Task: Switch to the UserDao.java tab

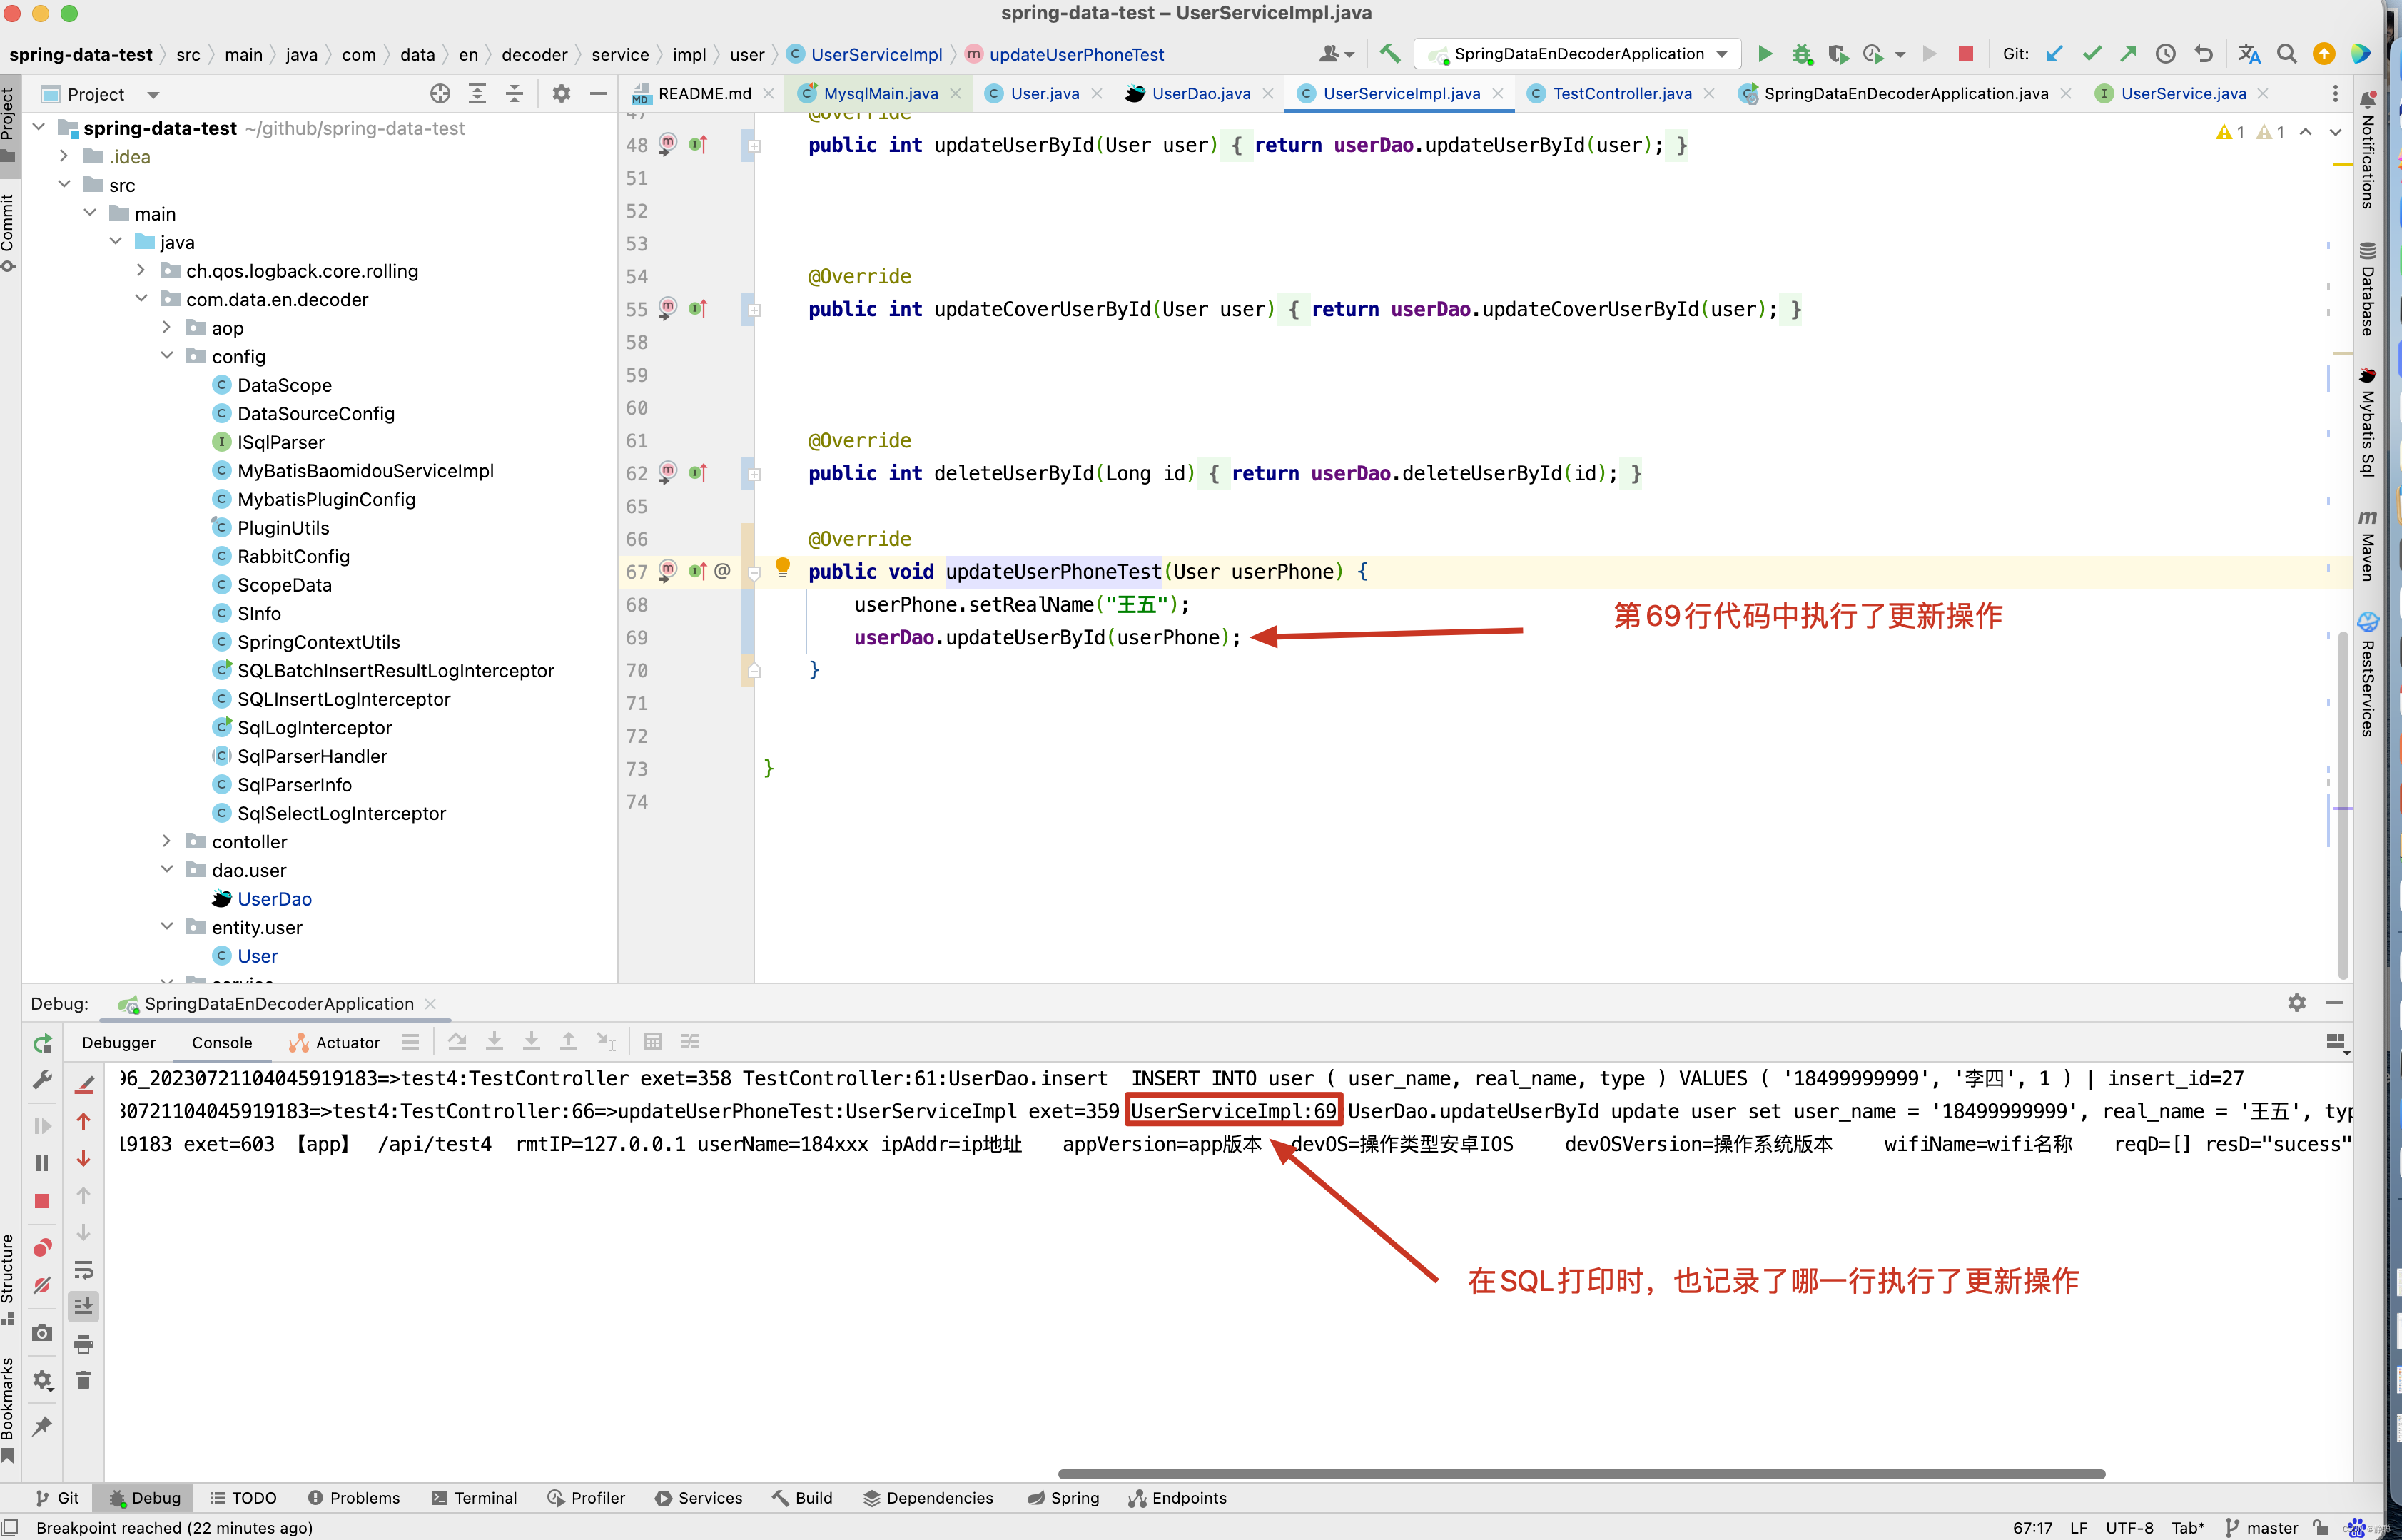Action: tap(1200, 94)
